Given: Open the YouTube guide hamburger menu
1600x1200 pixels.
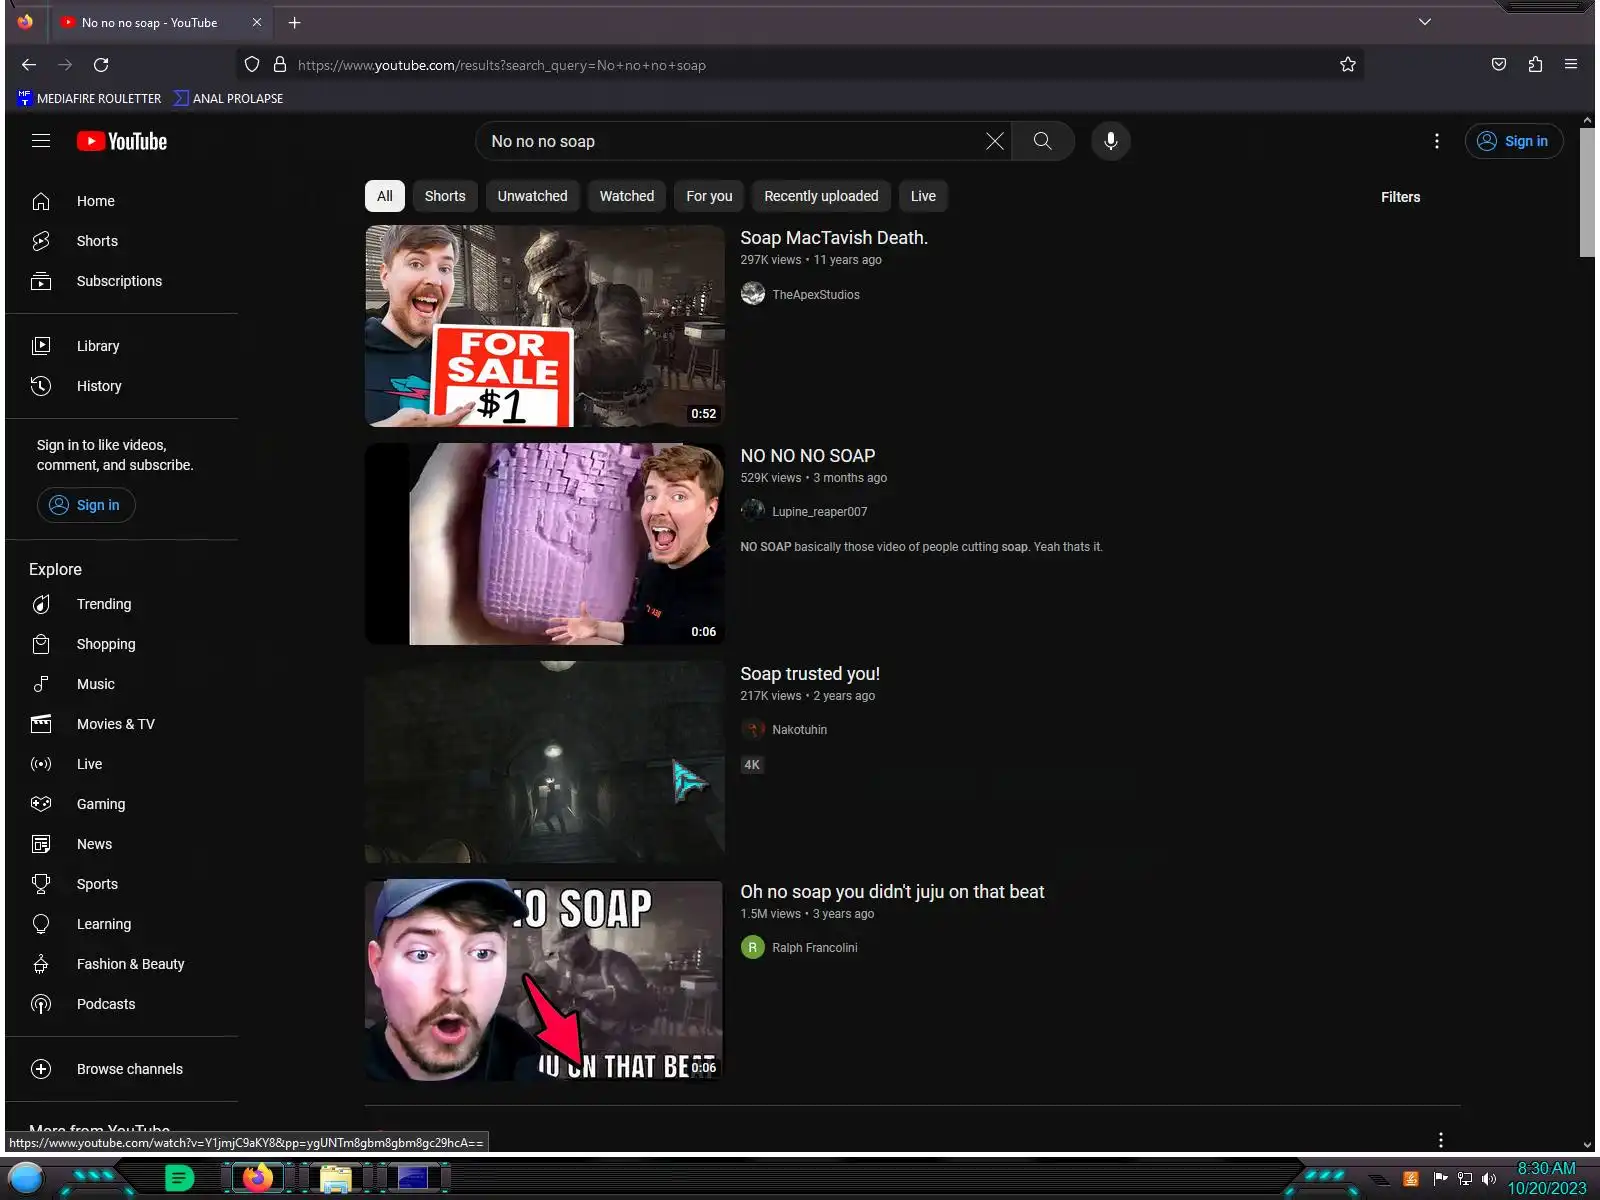Looking at the screenshot, I should 41,141.
